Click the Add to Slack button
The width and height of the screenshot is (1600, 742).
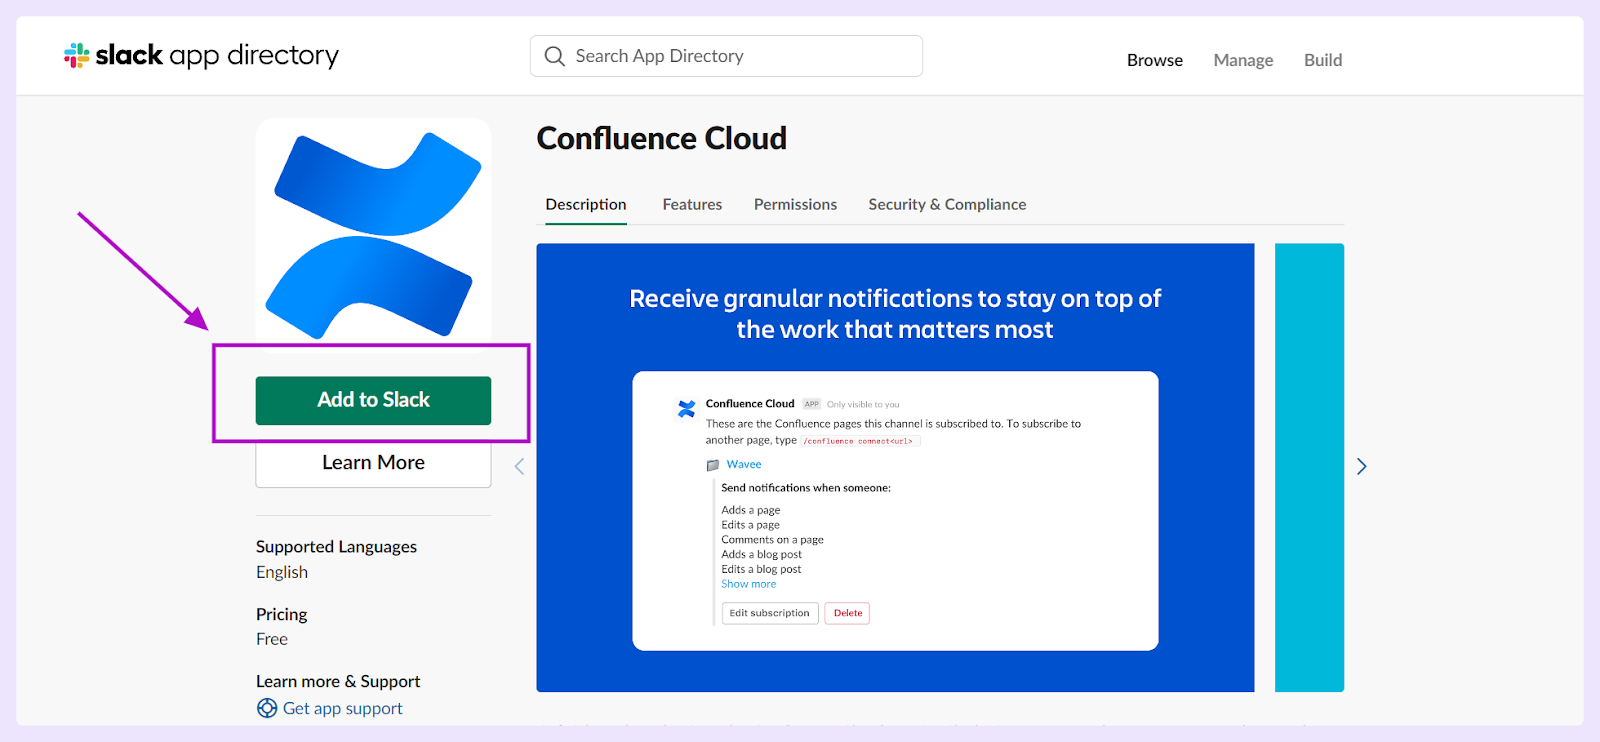click(x=373, y=400)
